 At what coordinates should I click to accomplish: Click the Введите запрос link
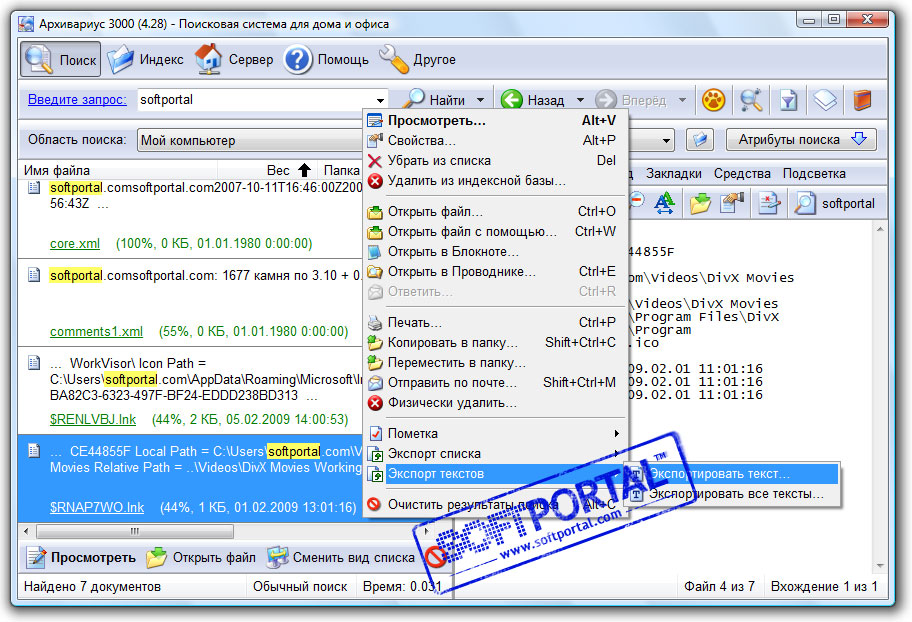point(77,99)
